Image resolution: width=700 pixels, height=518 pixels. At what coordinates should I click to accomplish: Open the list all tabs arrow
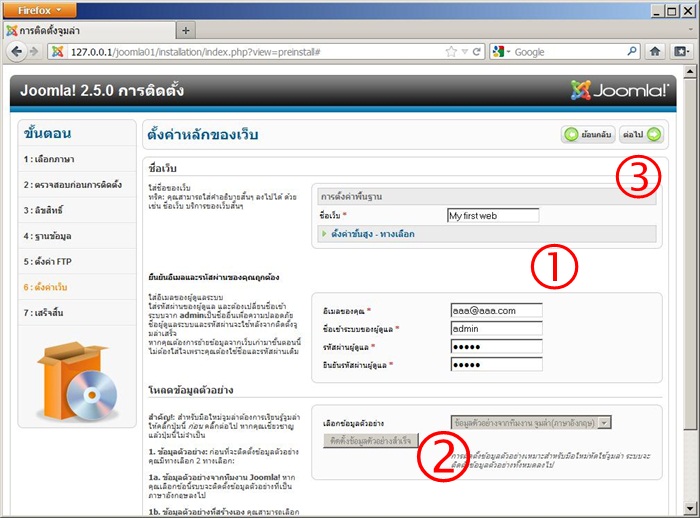tap(692, 30)
